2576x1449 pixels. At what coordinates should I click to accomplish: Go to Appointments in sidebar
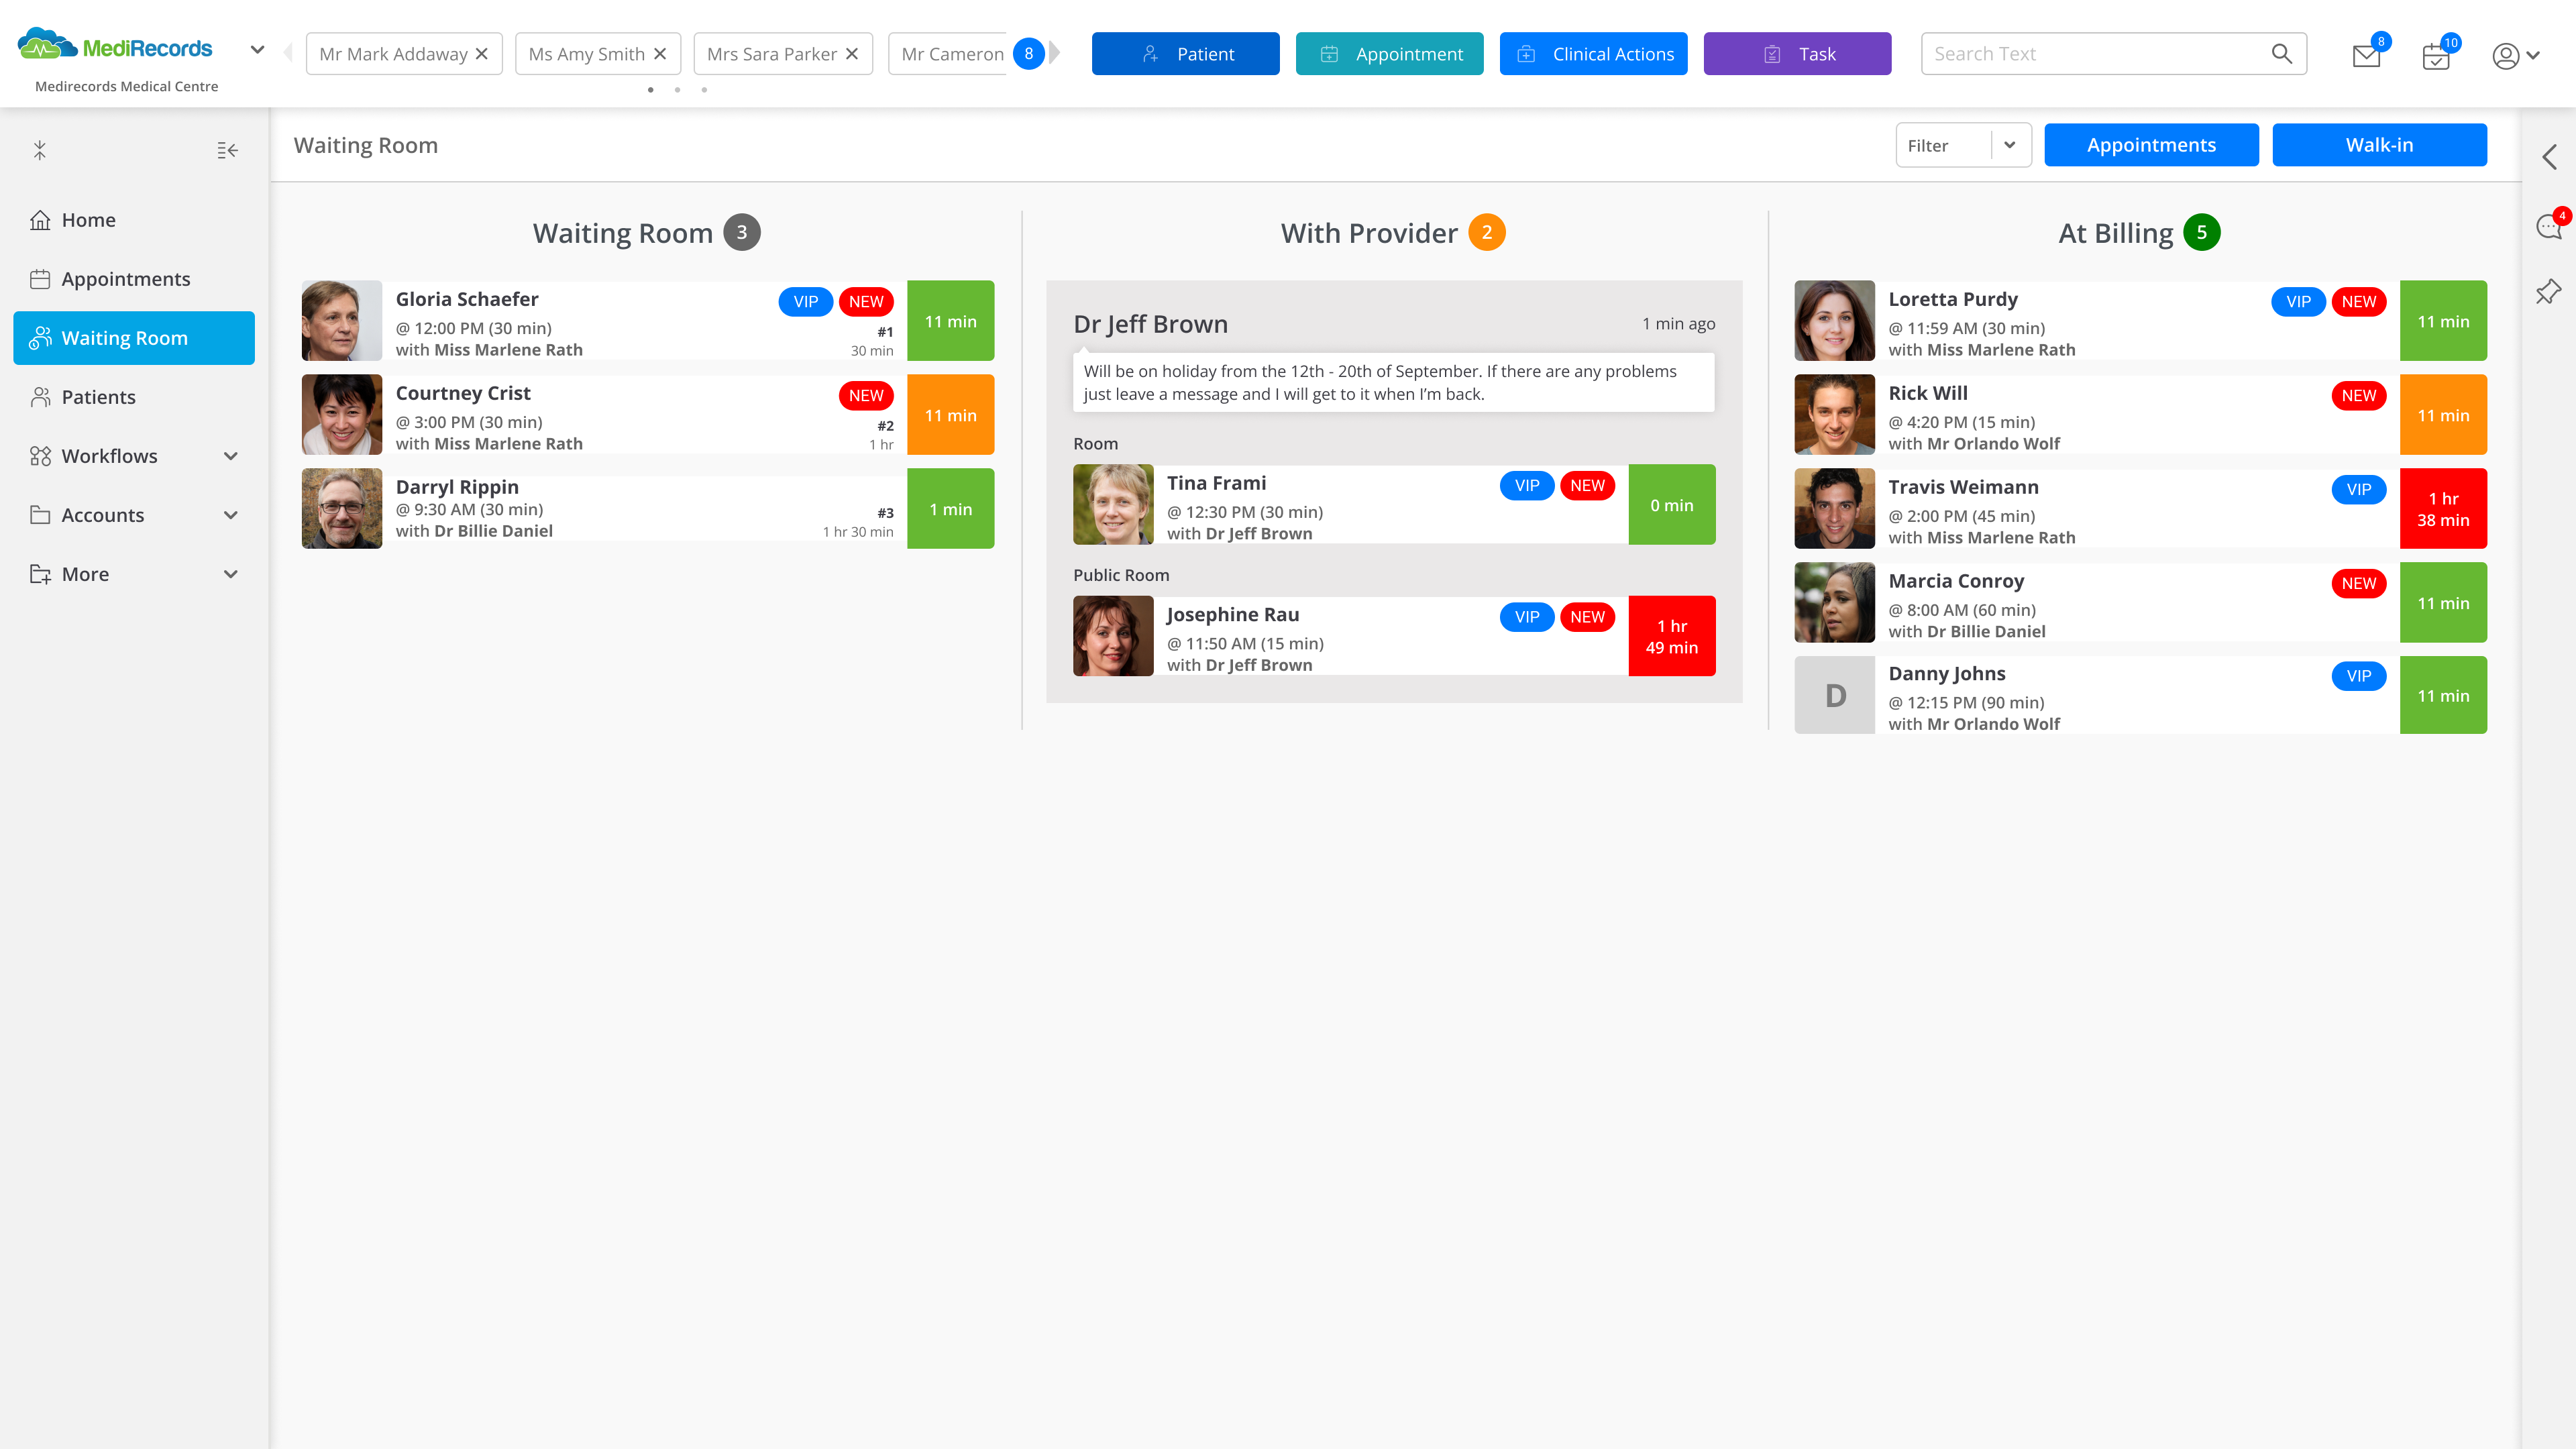[x=126, y=279]
